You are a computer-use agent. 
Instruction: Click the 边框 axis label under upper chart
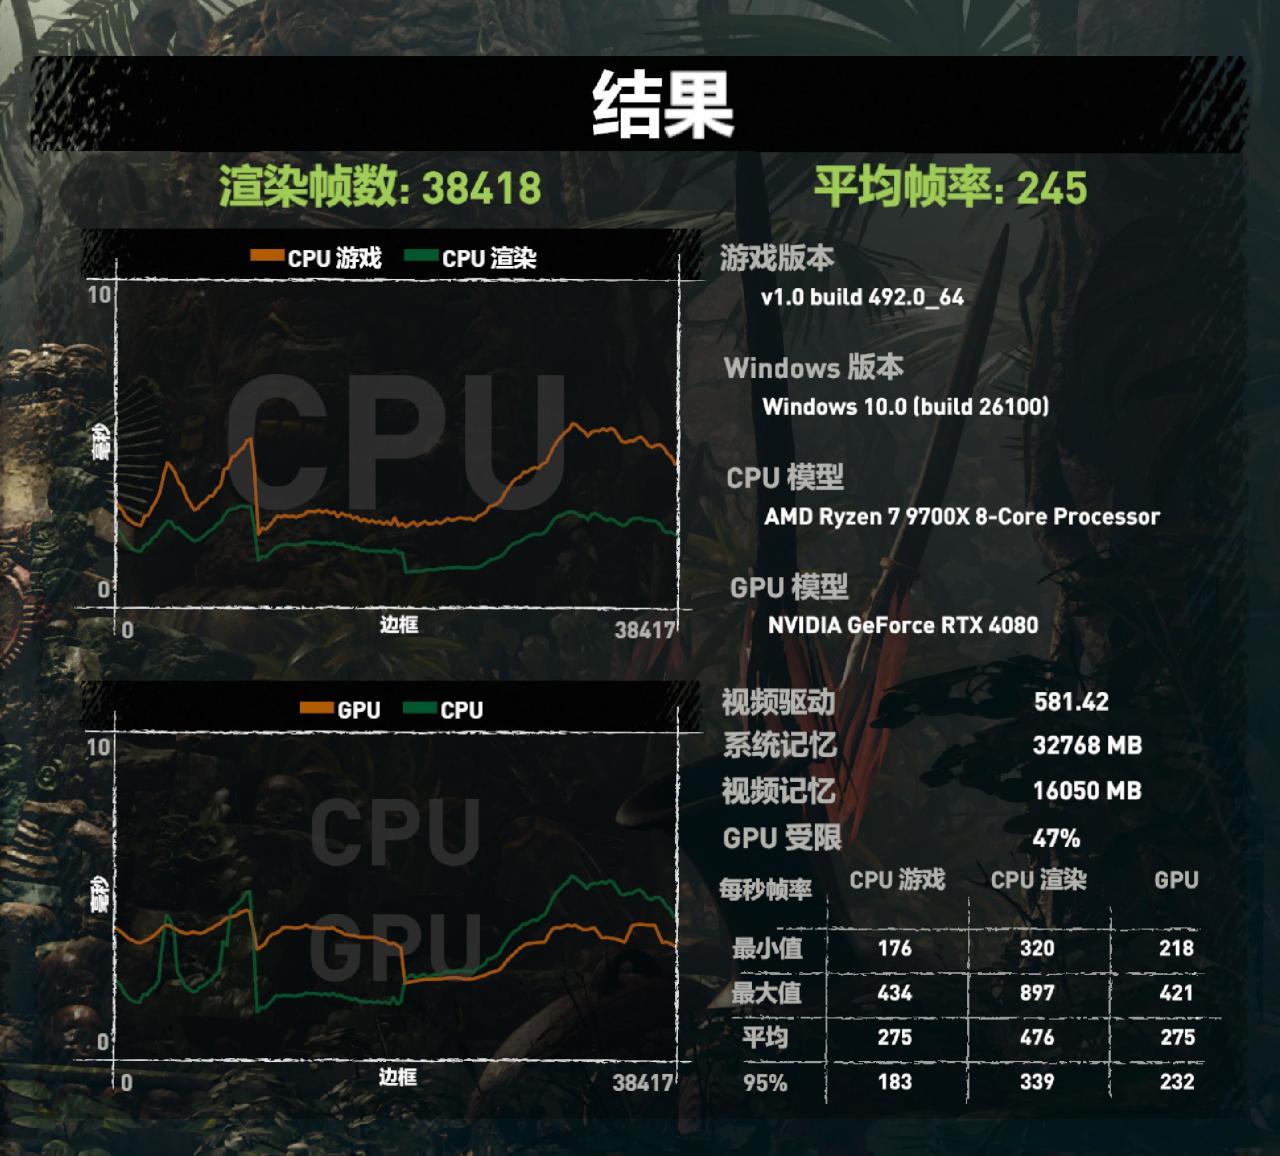[x=399, y=625]
